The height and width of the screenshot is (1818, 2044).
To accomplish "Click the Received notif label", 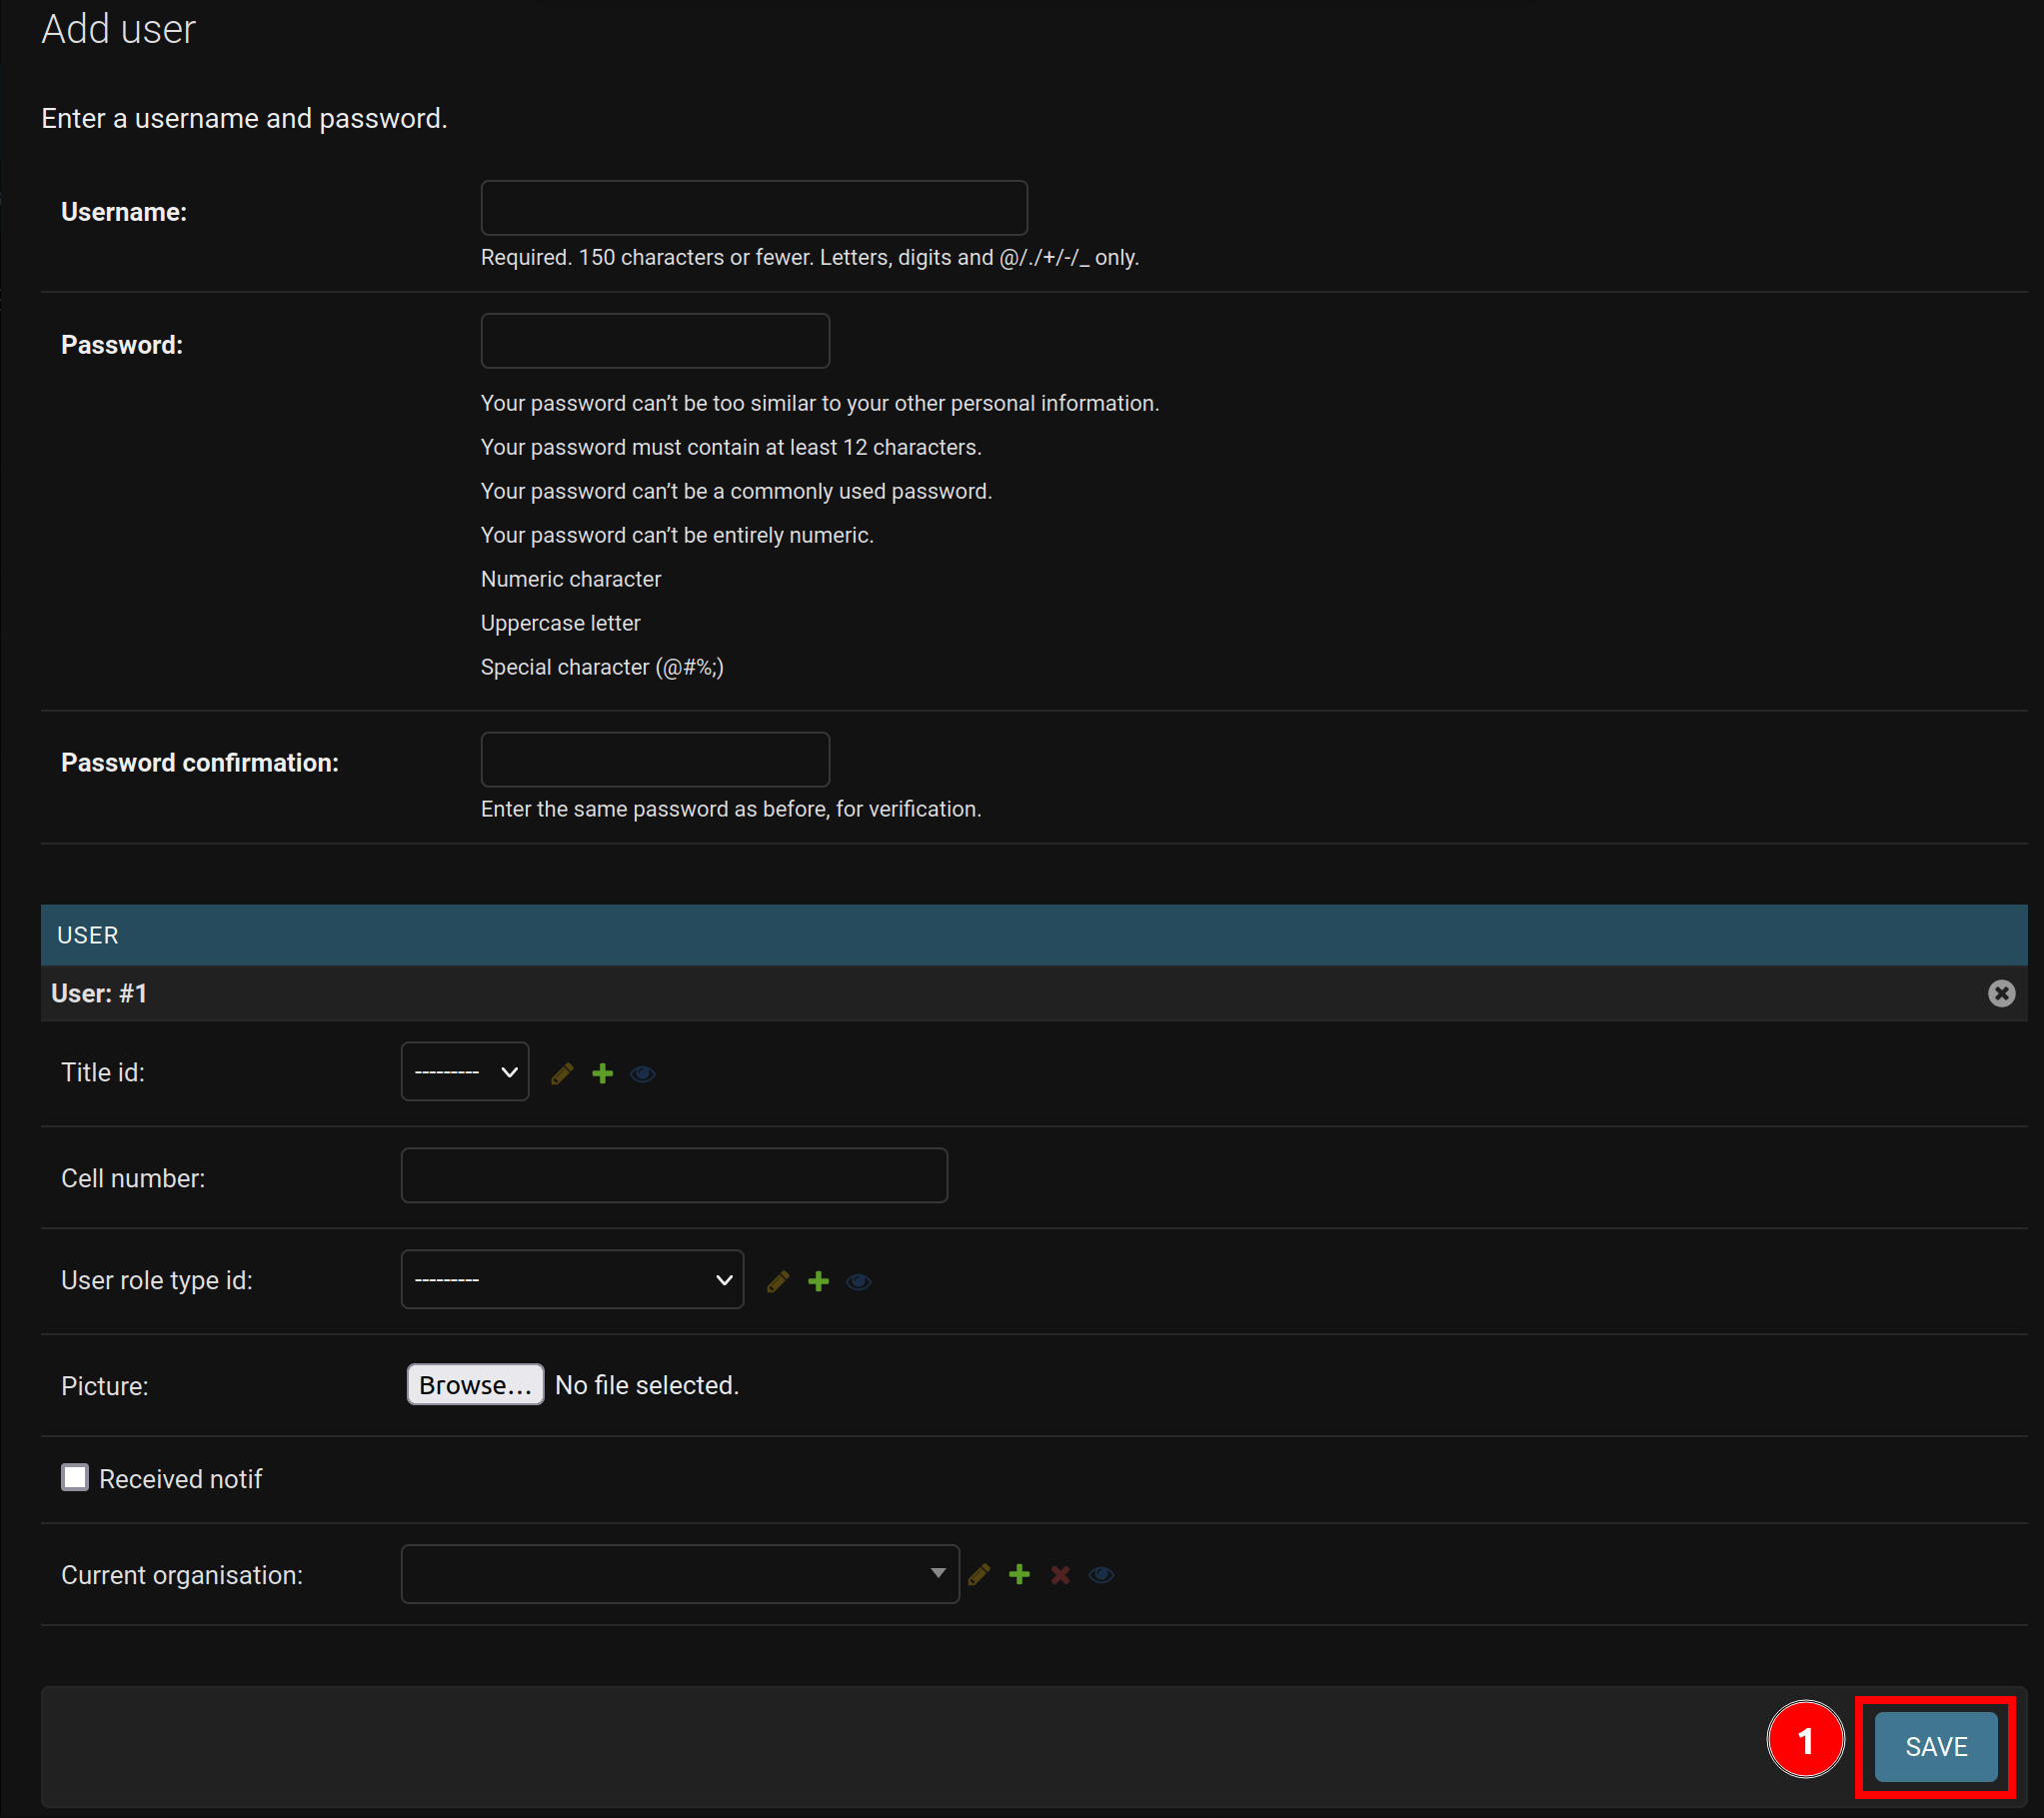I will (180, 1479).
